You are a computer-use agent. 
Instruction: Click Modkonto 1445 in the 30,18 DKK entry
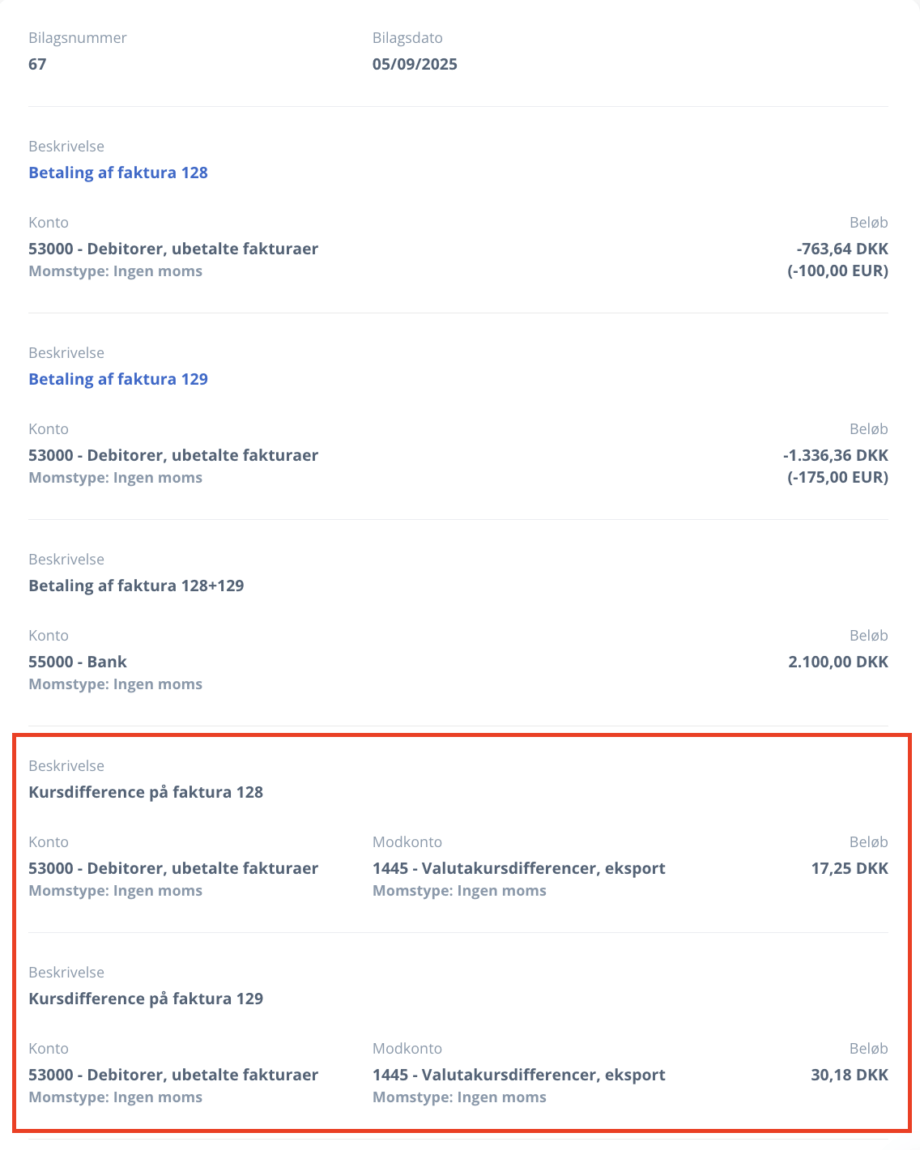pyautogui.click(x=518, y=1075)
